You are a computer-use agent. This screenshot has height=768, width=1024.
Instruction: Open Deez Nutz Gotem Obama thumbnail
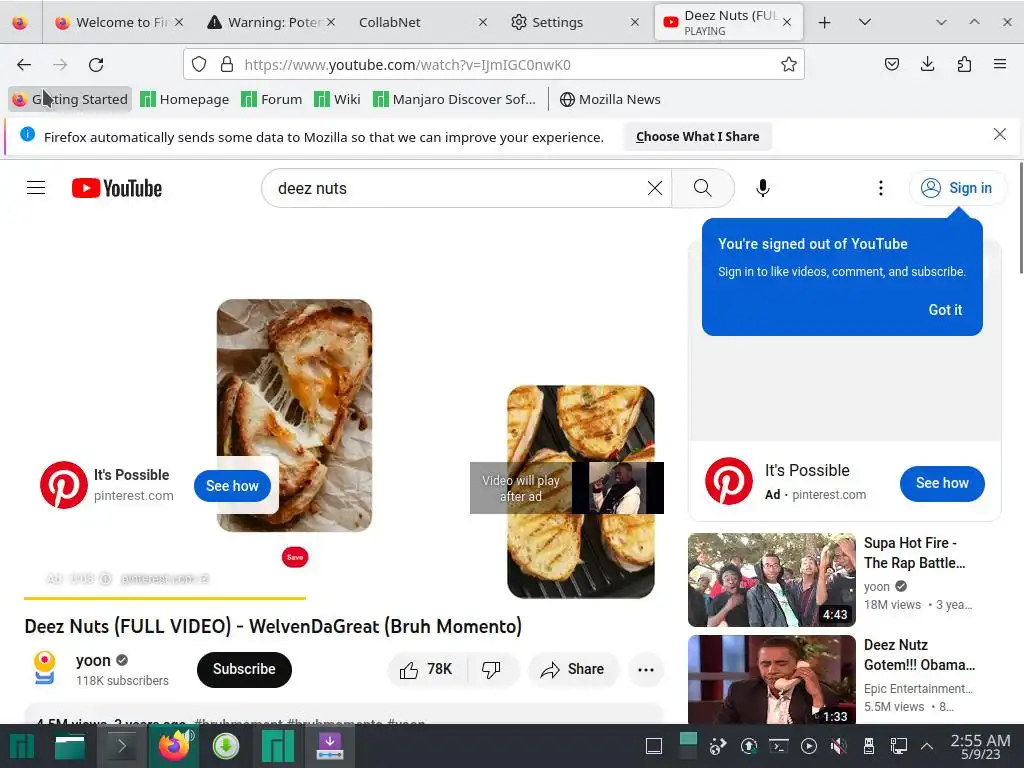(x=771, y=679)
